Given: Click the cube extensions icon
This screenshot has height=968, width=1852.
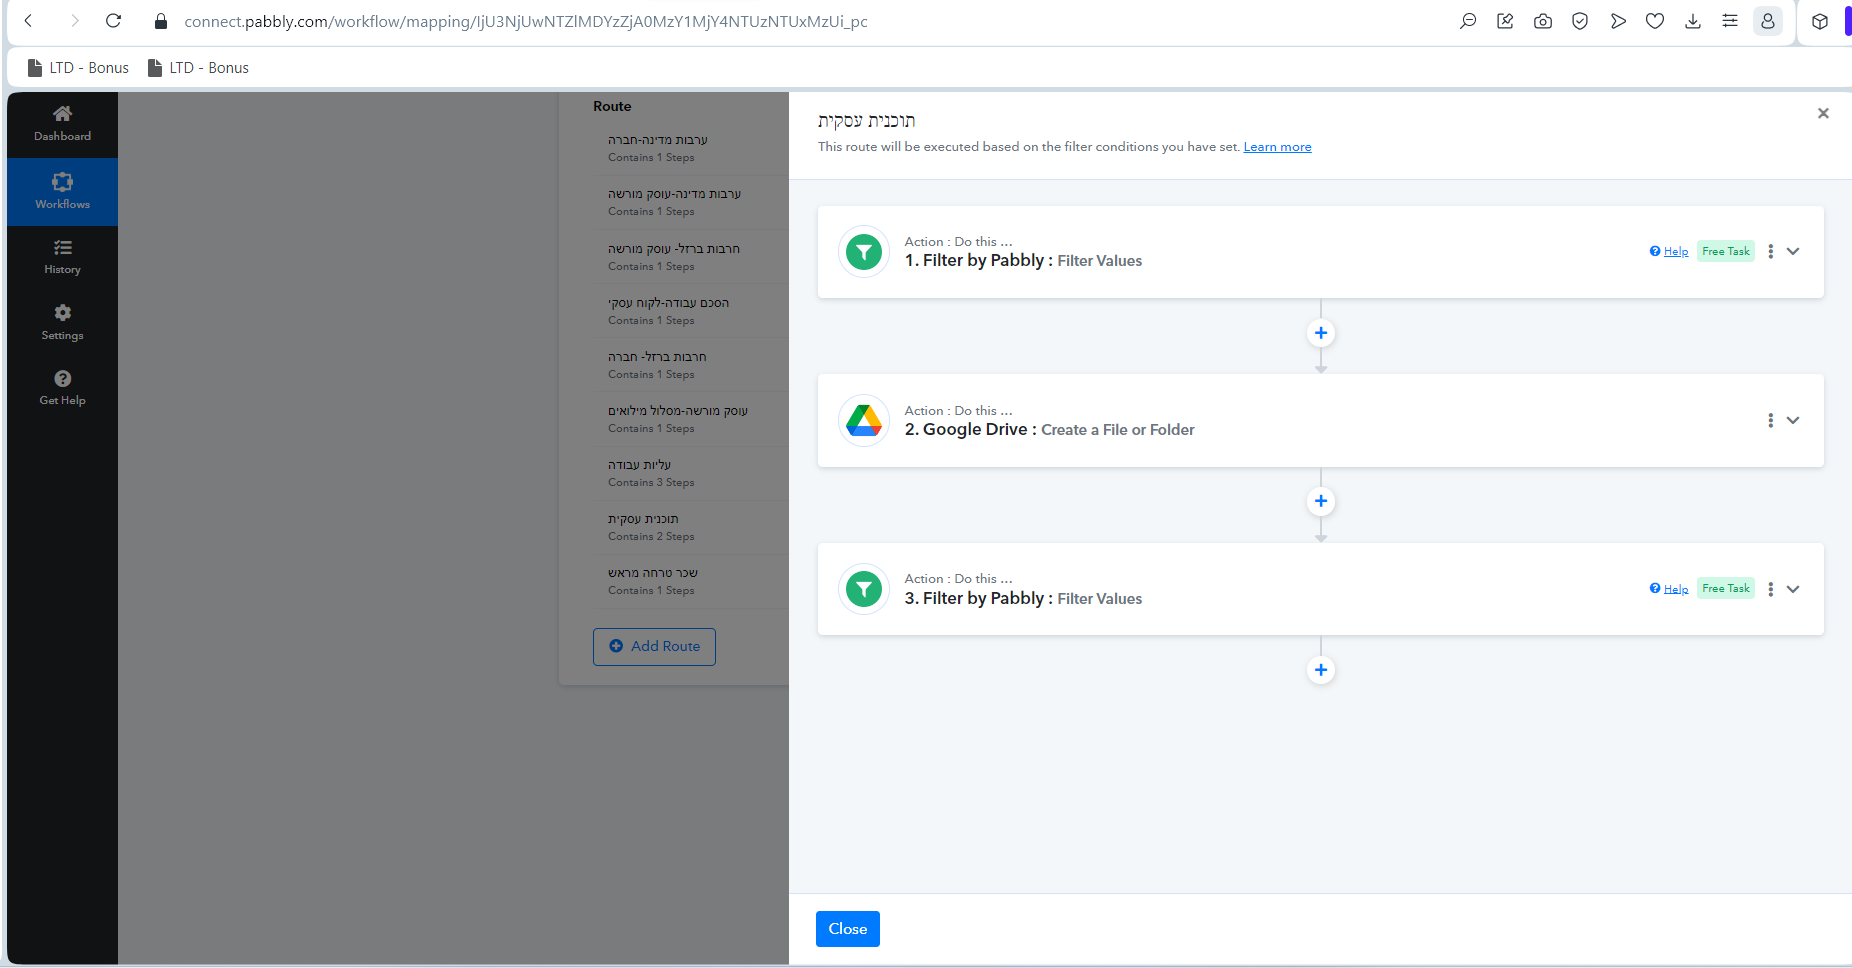Looking at the screenshot, I should coord(1820,21).
